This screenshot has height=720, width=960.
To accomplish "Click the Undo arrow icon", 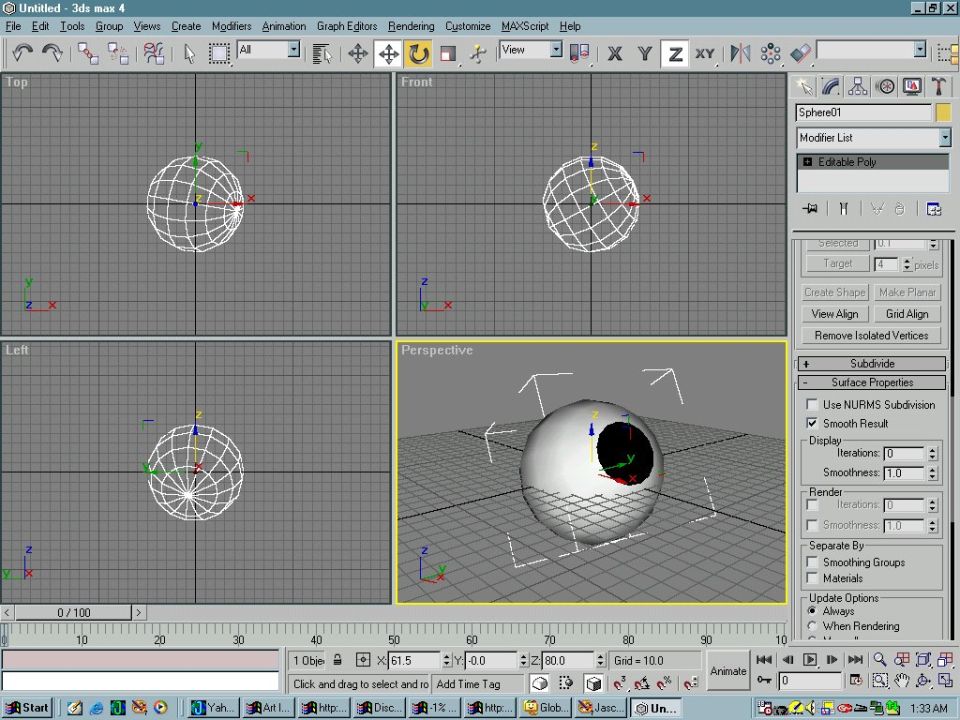I will click(23, 53).
